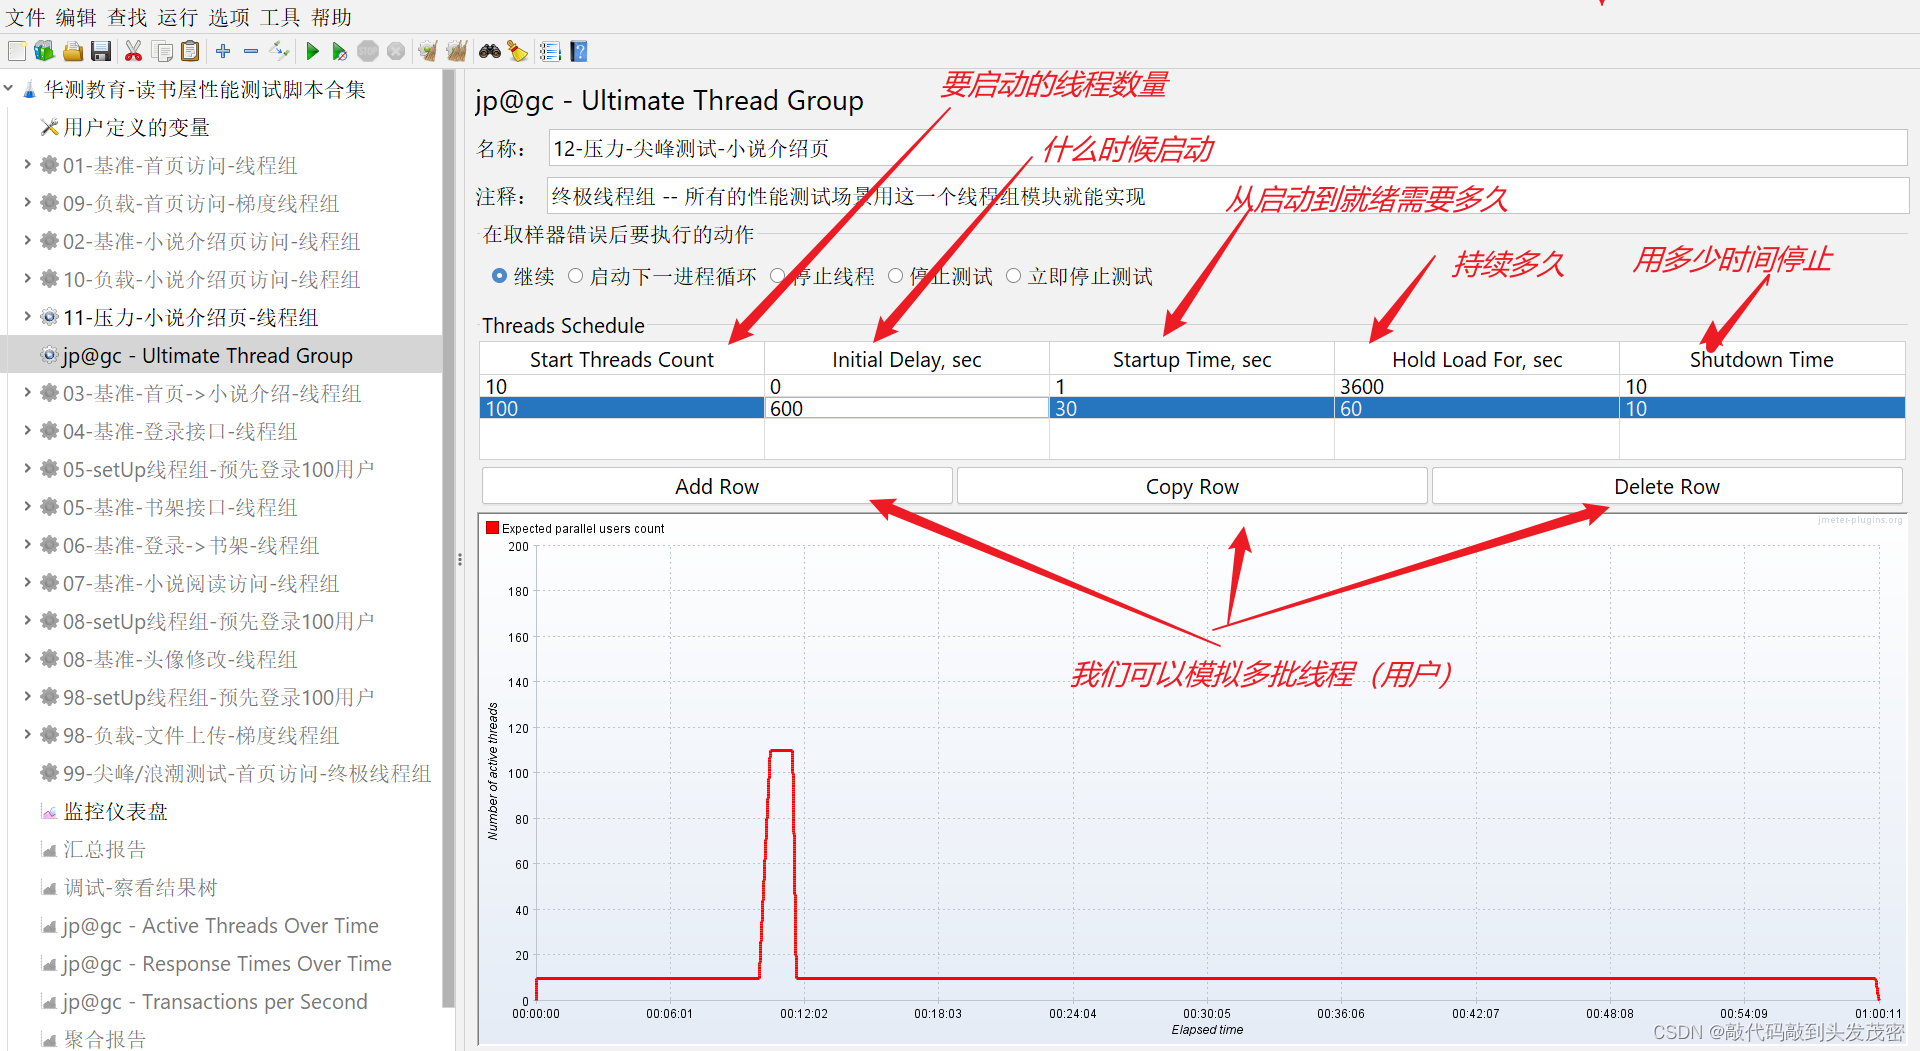Viewport: 1920px width, 1051px height.
Task: Select jp@gc - Response Times Over Time
Action: tap(226, 963)
